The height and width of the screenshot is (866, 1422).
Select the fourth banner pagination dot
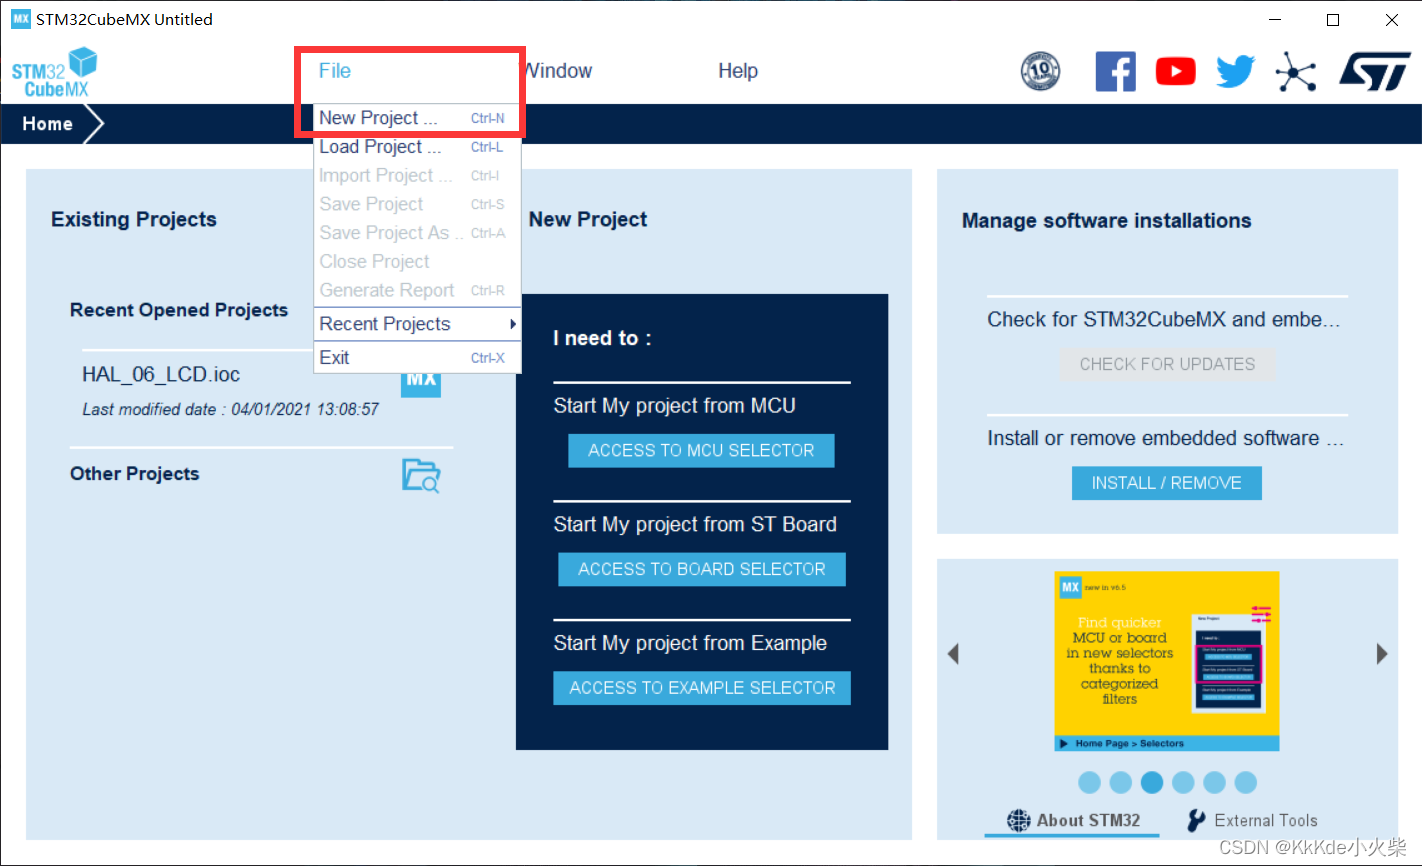tap(1183, 782)
